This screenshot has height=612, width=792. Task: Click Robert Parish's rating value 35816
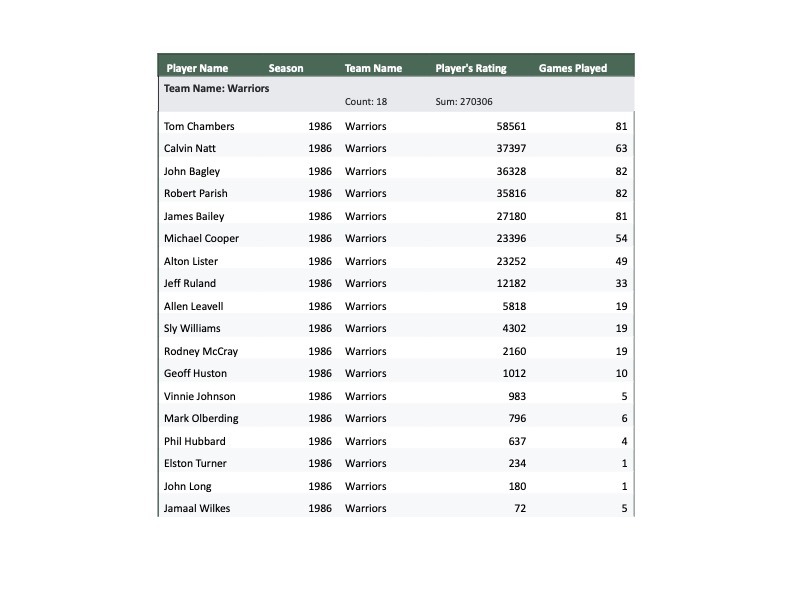pos(511,194)
